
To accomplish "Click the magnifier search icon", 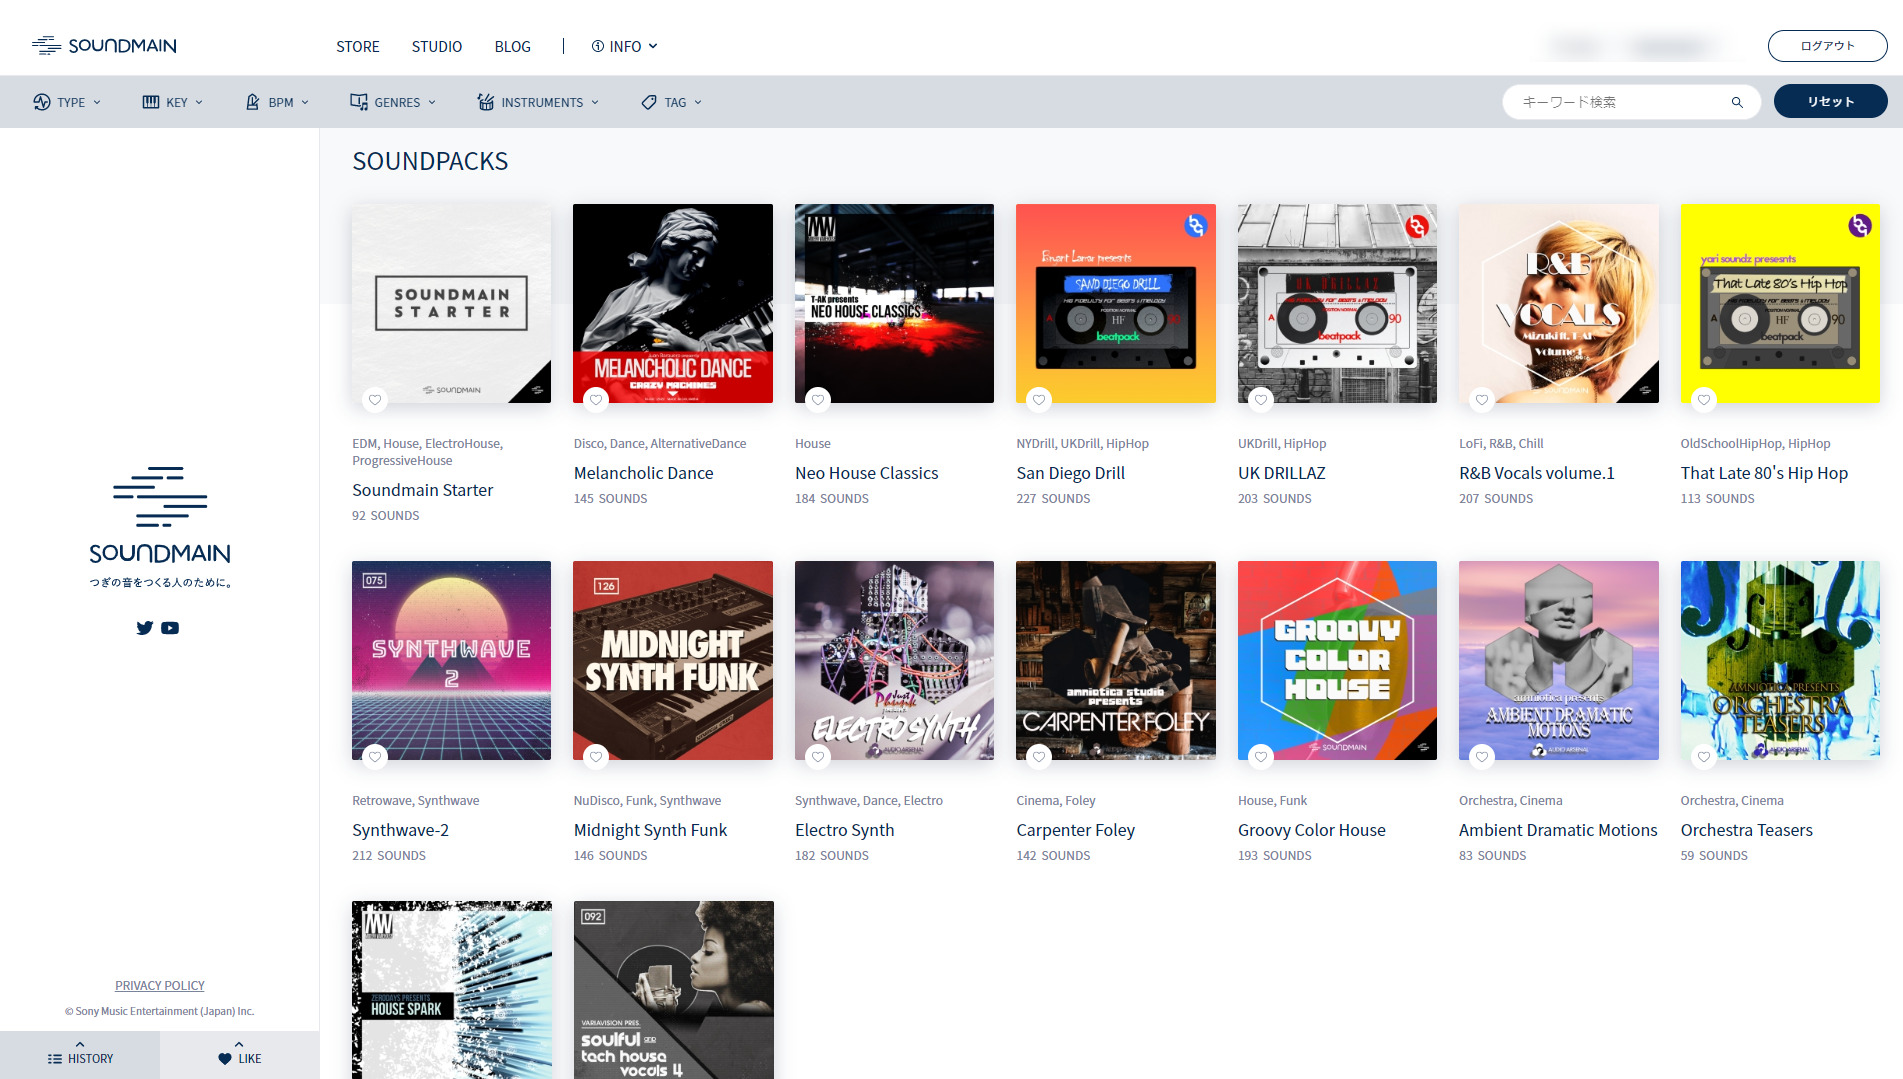I will point(1737,102).
